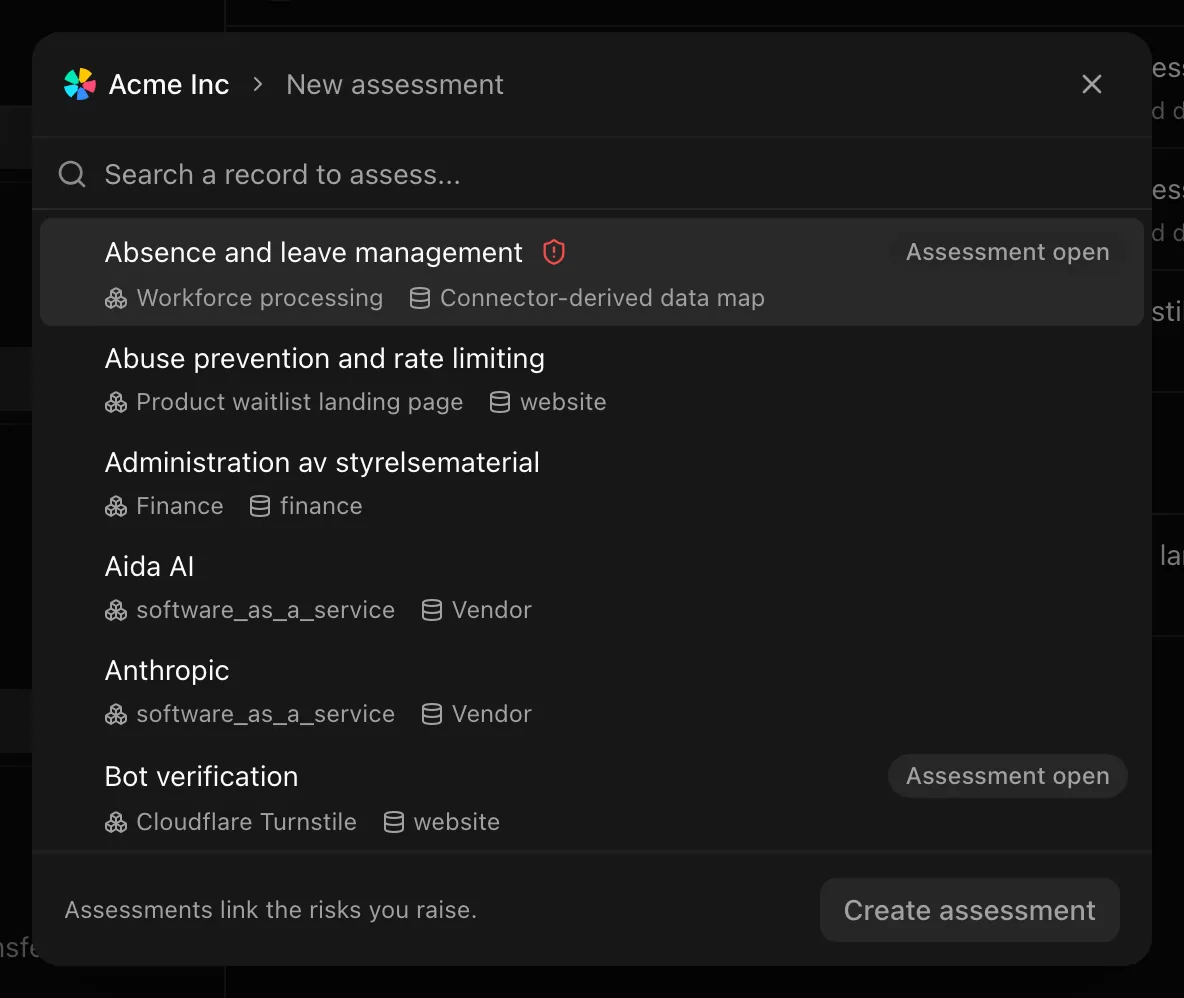Focus the Search a record to assess field
The width and height of the screenshot is (1184, 998).
[592, 174]
